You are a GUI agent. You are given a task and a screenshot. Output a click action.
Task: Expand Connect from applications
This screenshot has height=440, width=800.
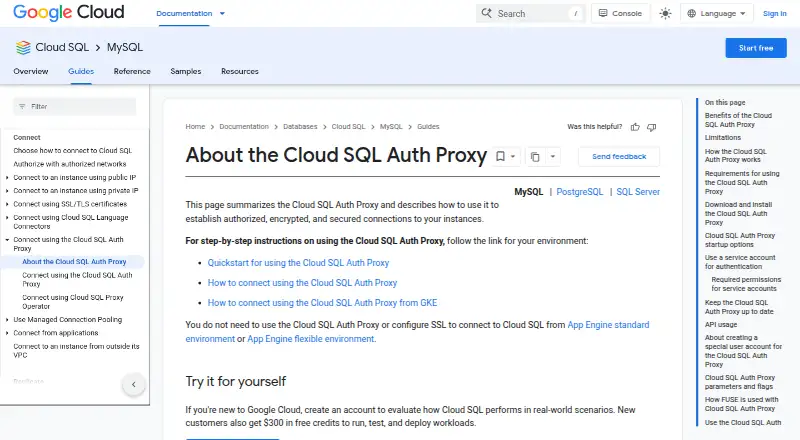pyautogui.click(x=7, y=333)
